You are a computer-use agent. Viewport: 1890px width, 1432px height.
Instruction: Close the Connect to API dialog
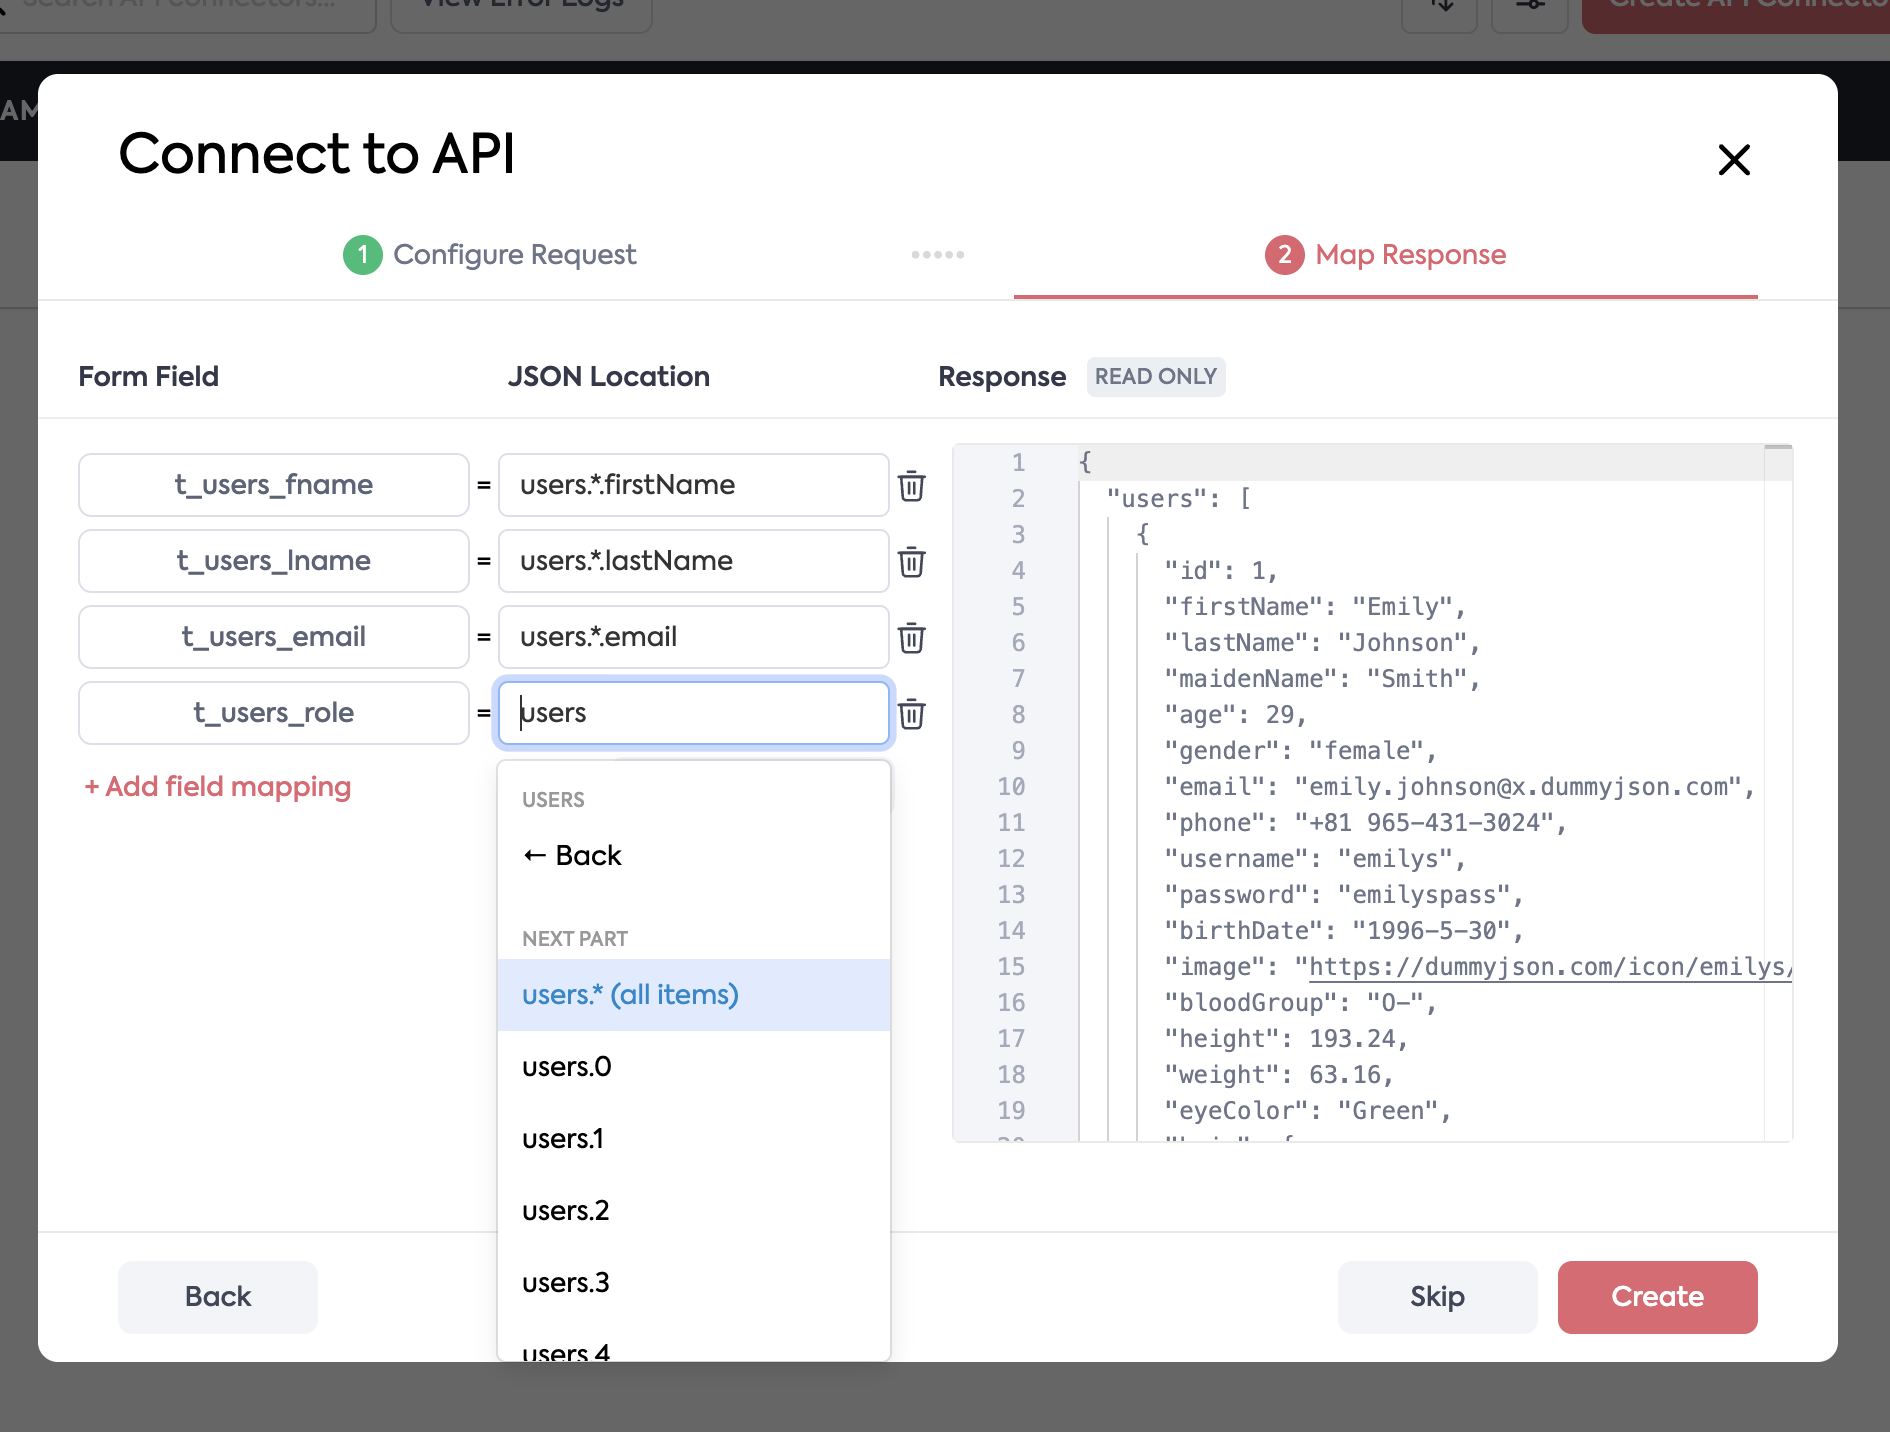tap(1733, 160)
